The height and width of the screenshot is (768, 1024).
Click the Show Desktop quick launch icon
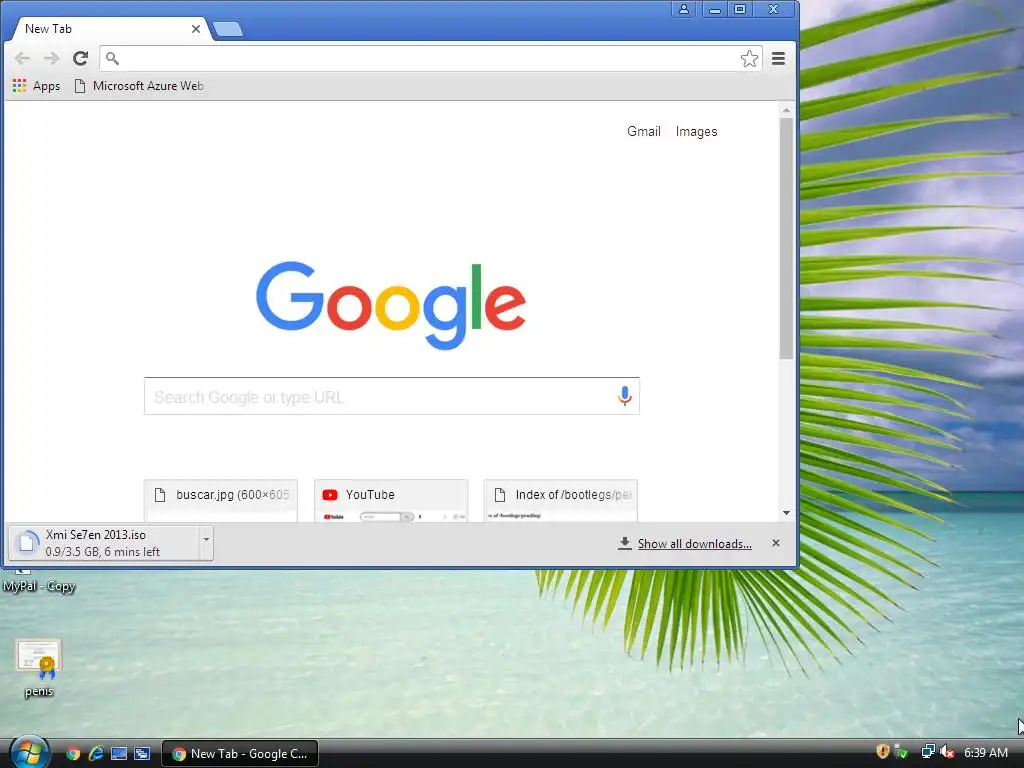point(119,753)
